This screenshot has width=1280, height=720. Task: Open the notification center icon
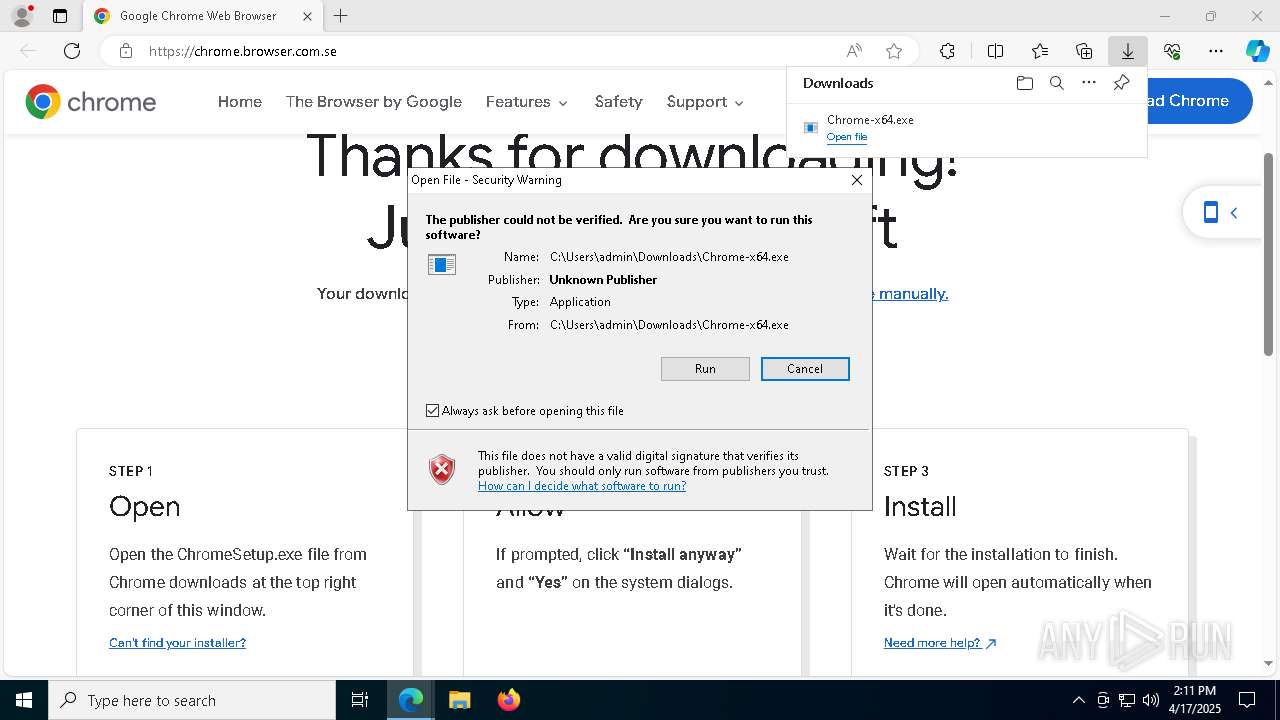point(1247,700)
